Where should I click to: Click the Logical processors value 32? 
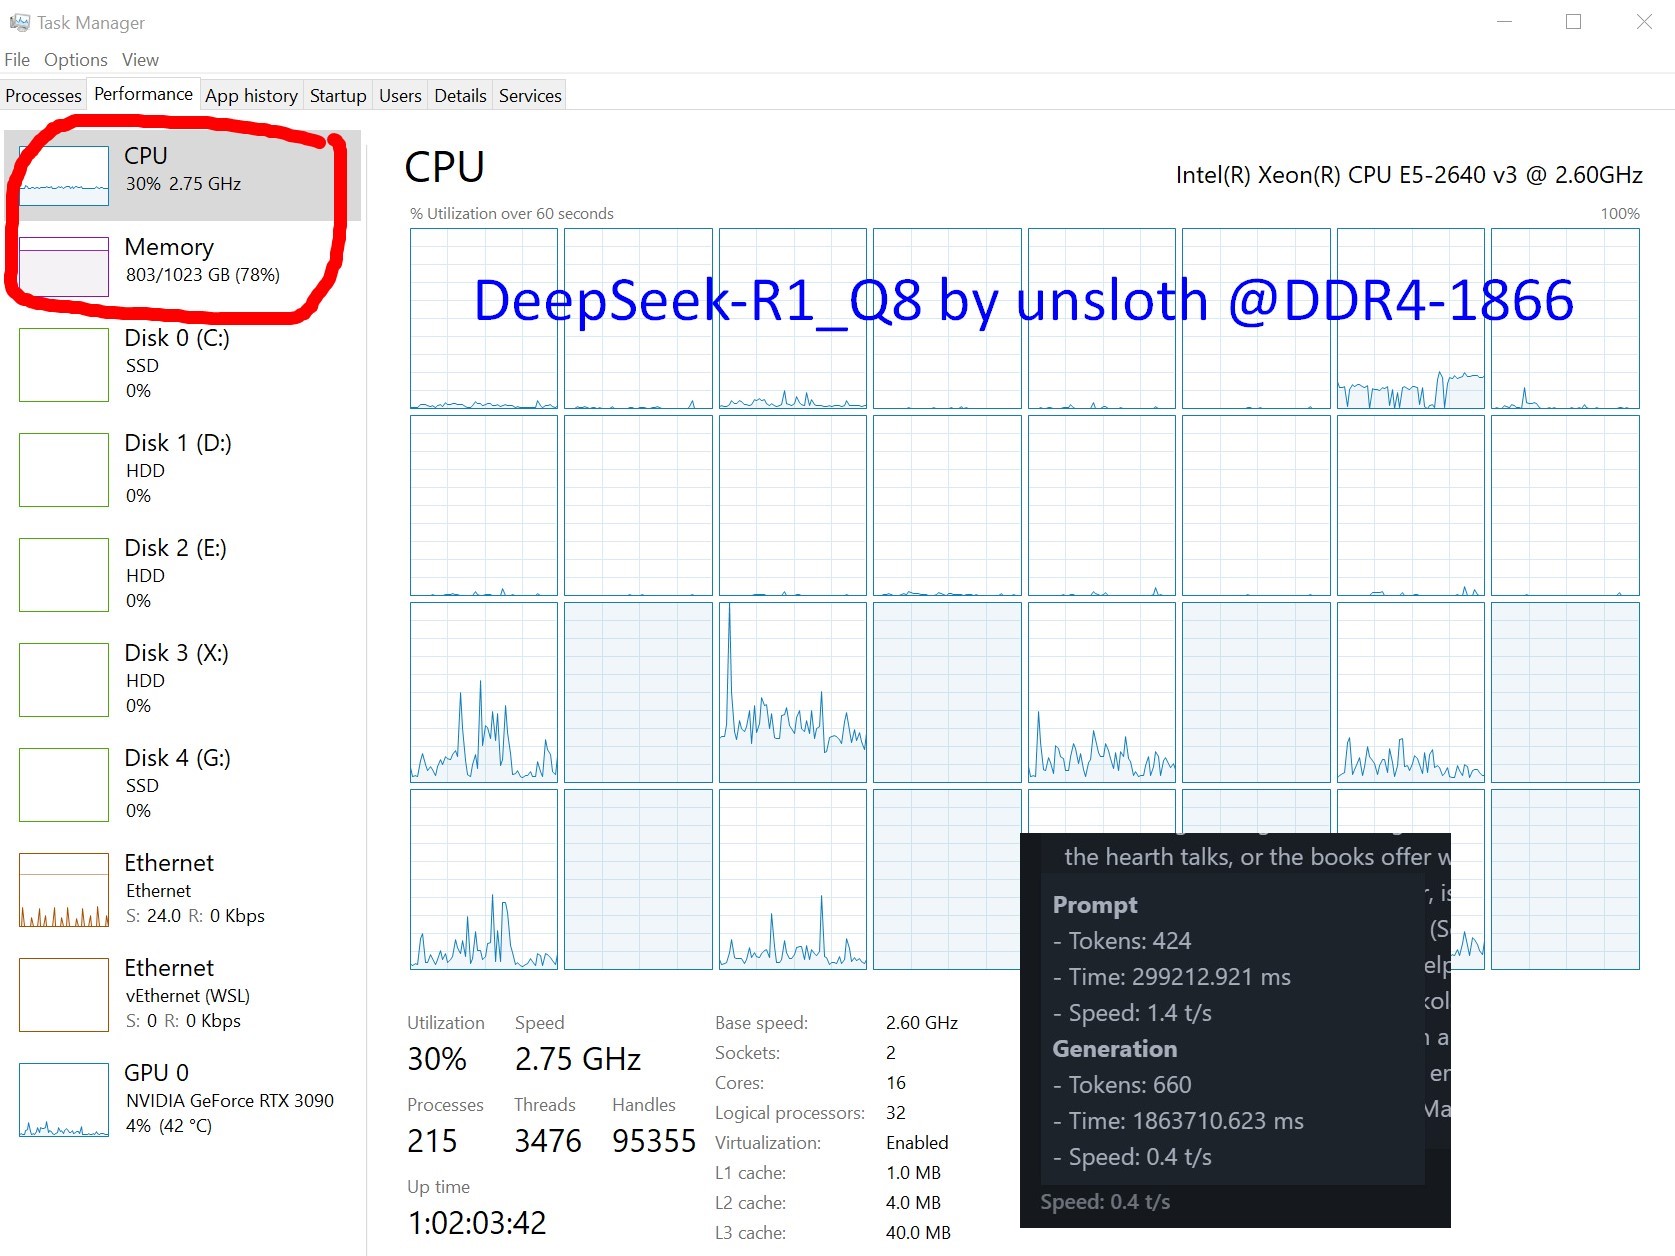[896, 1113]
